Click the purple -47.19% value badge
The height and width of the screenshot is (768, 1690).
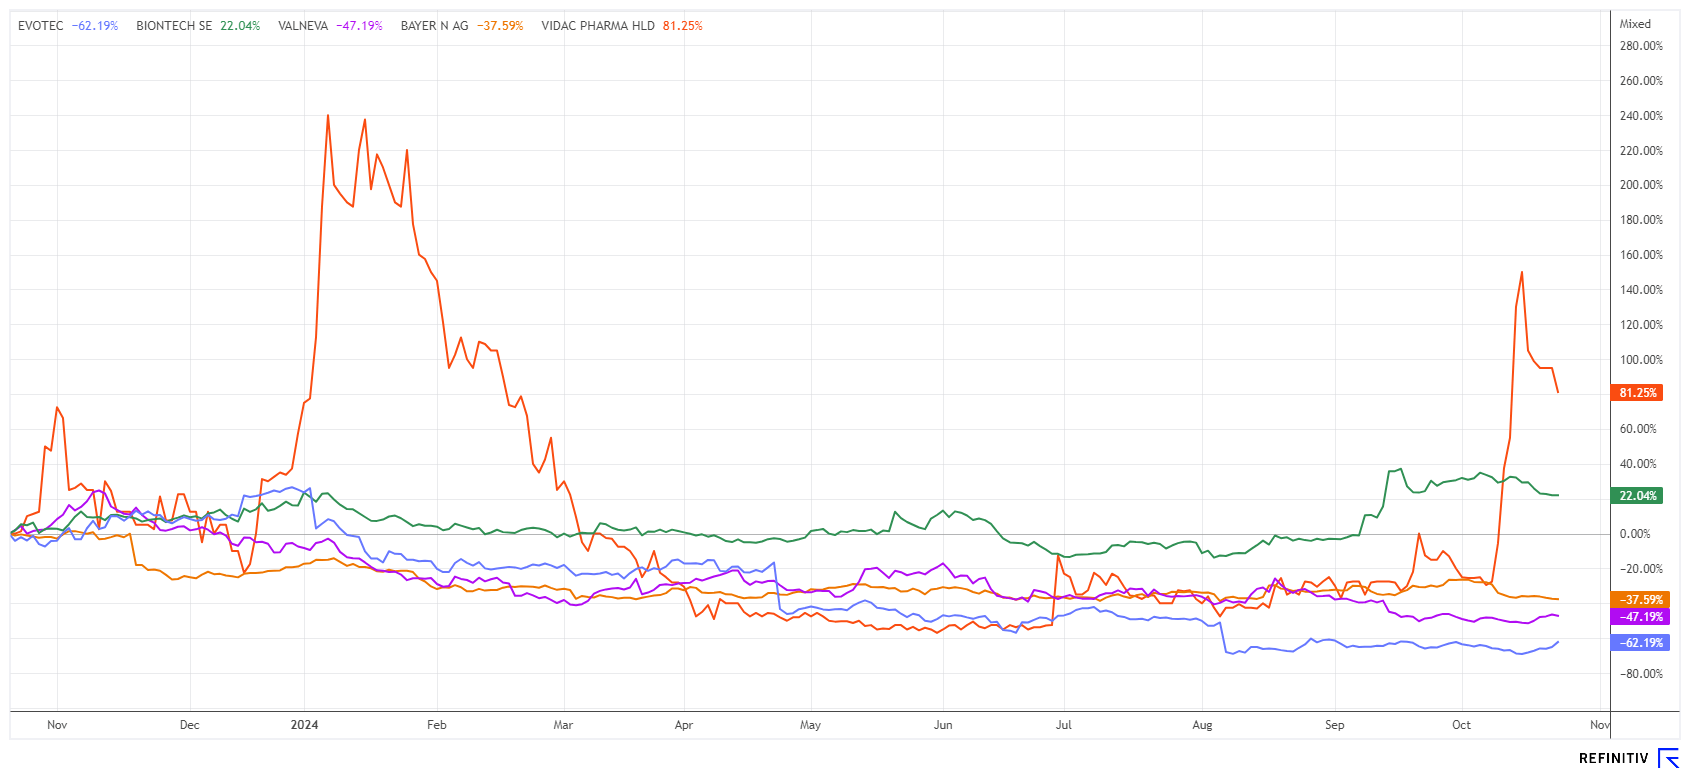1640,617
